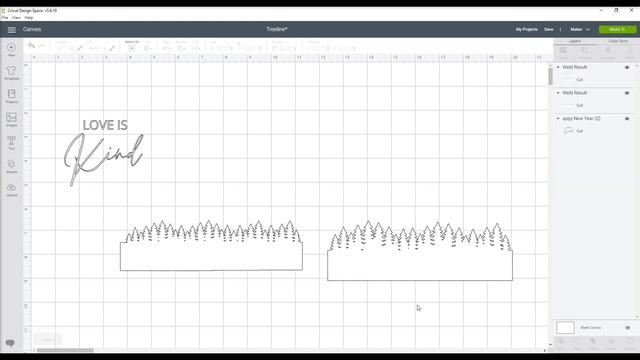Image resolution: width=640 pixels, height=360 pixels.
Task: Open the hamburger main menu
Action: pyautogui.click(x=11, y=30)
